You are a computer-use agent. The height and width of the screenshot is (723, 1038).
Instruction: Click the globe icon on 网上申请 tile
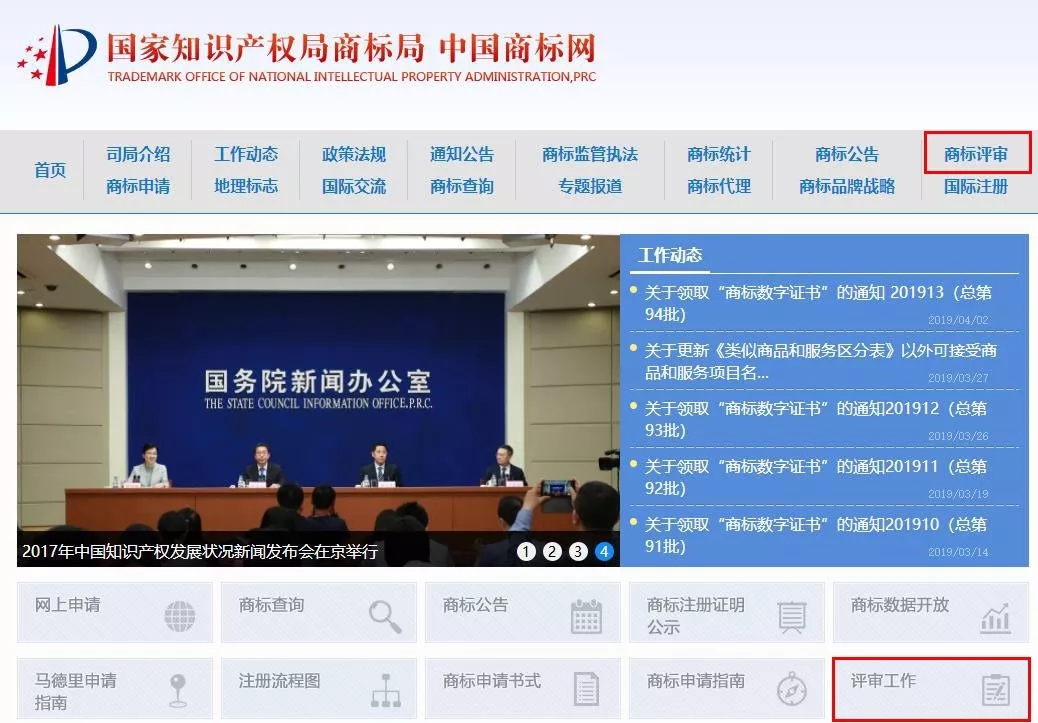click(x=179, y=616)
